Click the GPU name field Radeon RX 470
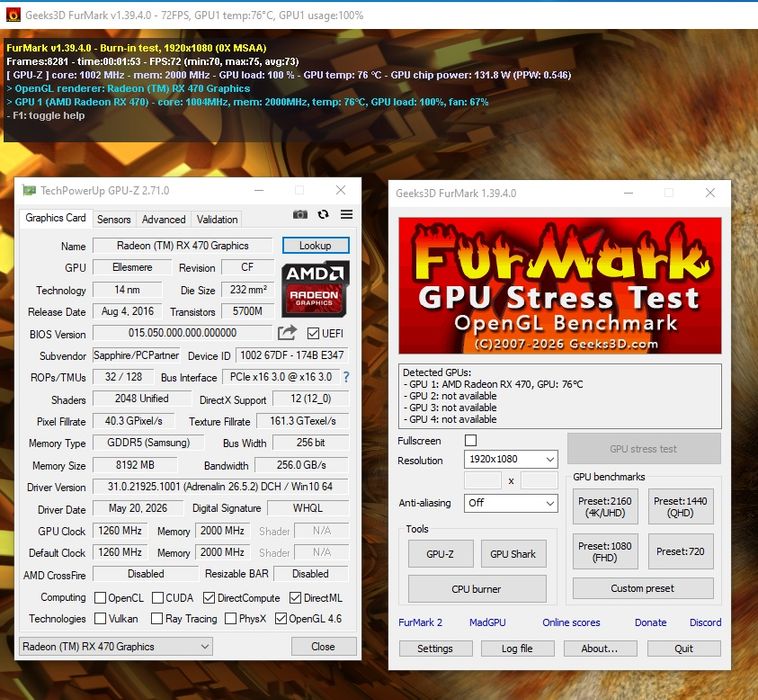The height and width of the screenshot is (700, 758). tap(182, 246)
